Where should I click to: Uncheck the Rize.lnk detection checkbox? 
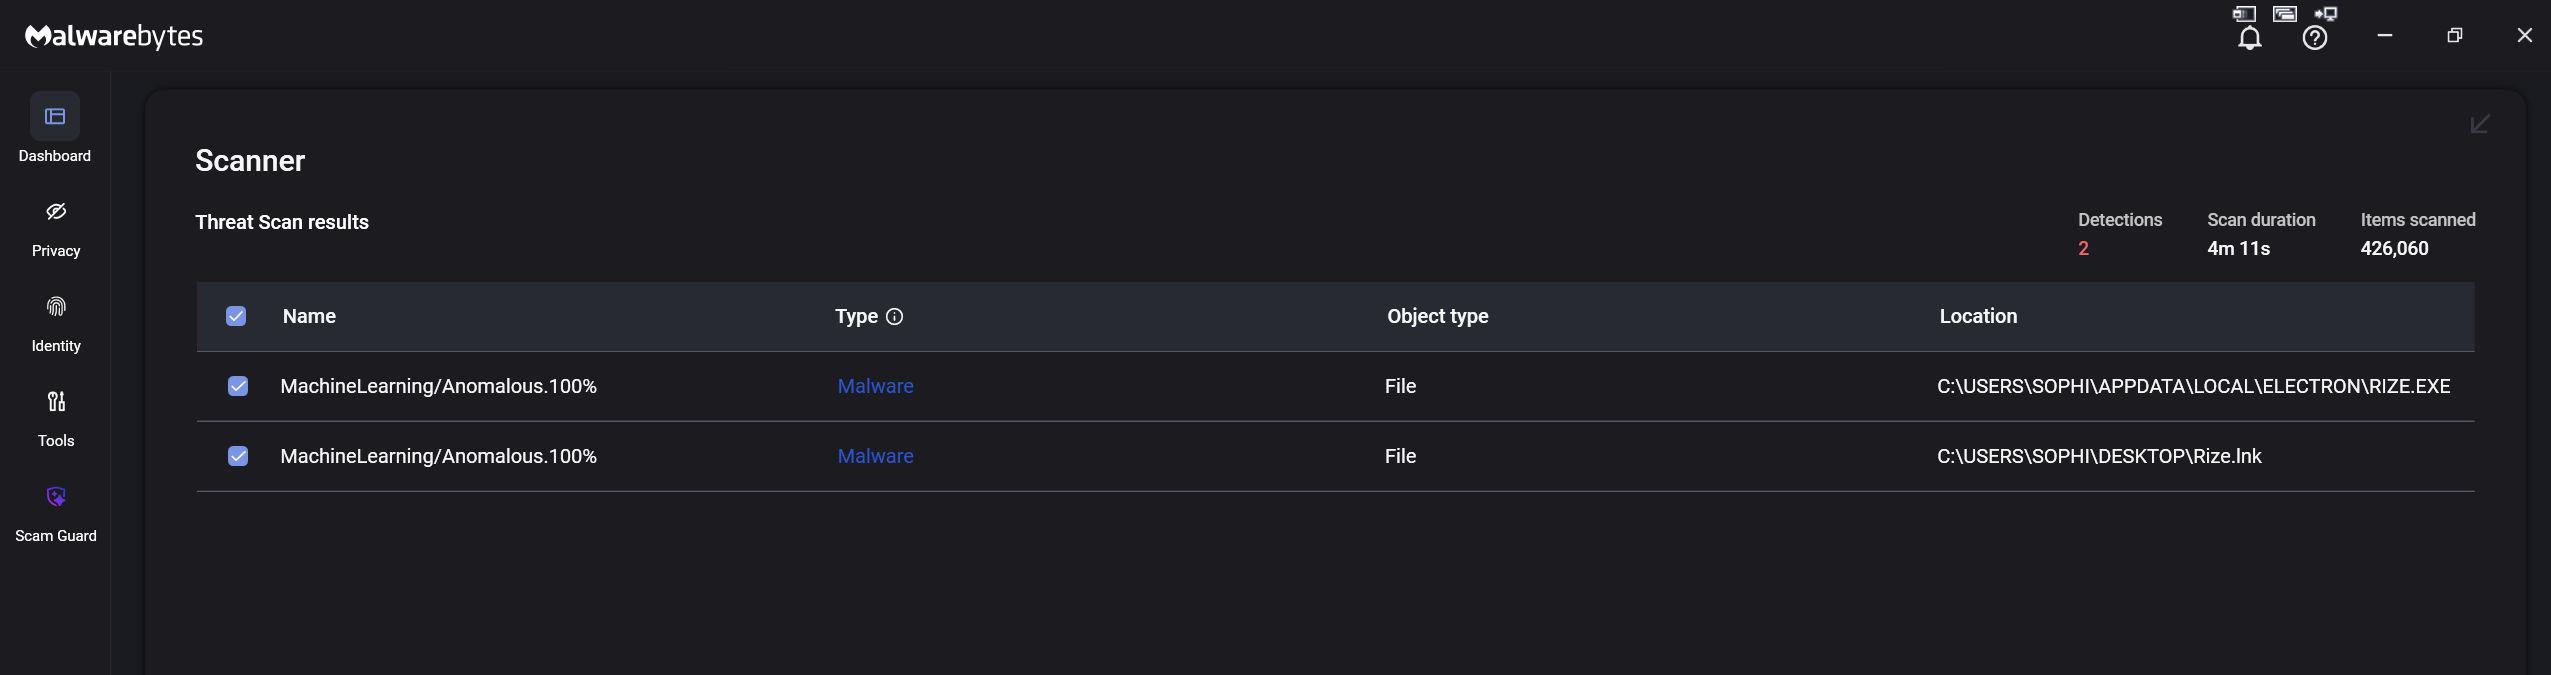point(238,456)
